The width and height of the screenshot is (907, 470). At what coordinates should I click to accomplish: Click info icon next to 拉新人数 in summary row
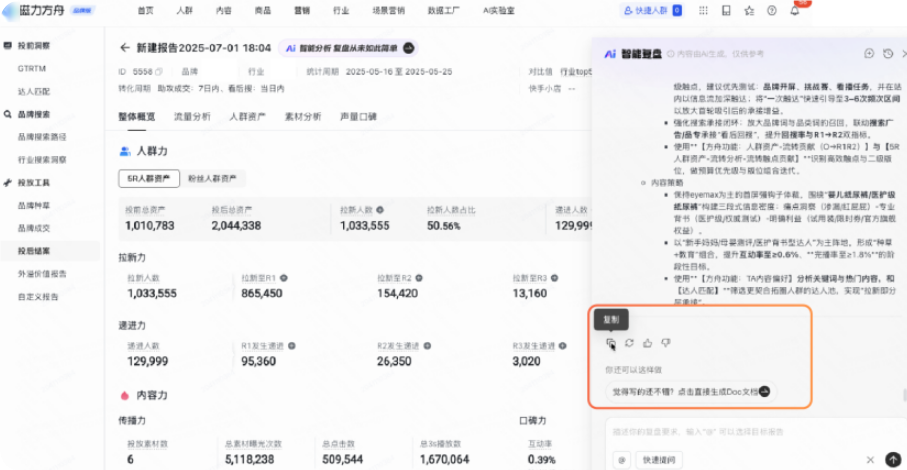click(380, 210)
